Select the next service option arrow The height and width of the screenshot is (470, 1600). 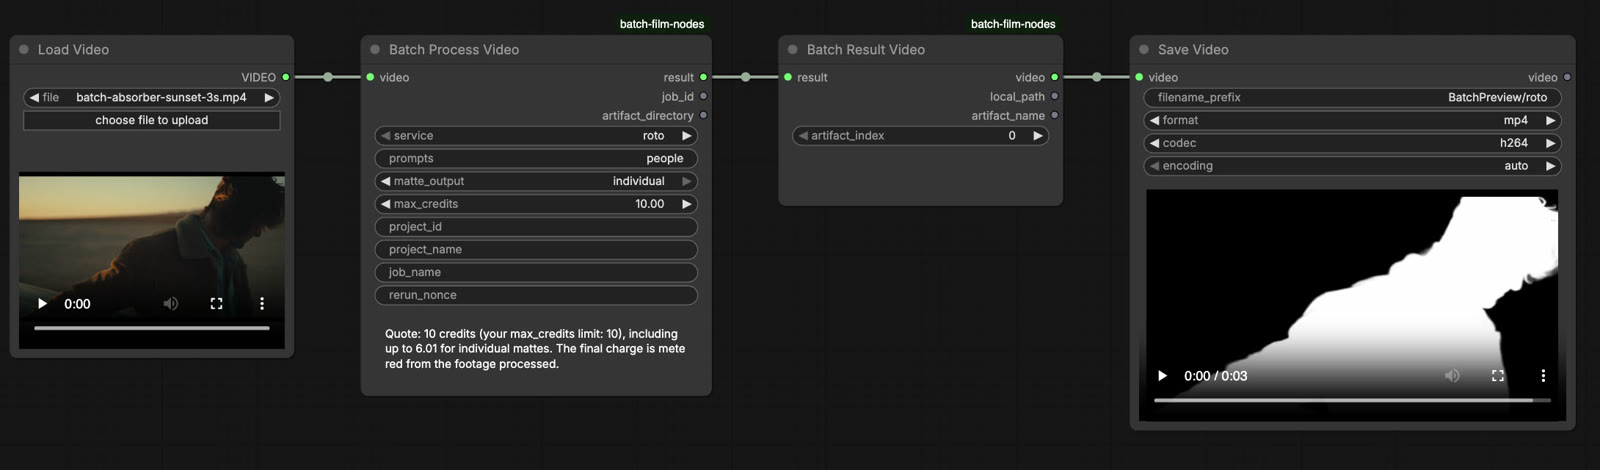tap(687, 135)
